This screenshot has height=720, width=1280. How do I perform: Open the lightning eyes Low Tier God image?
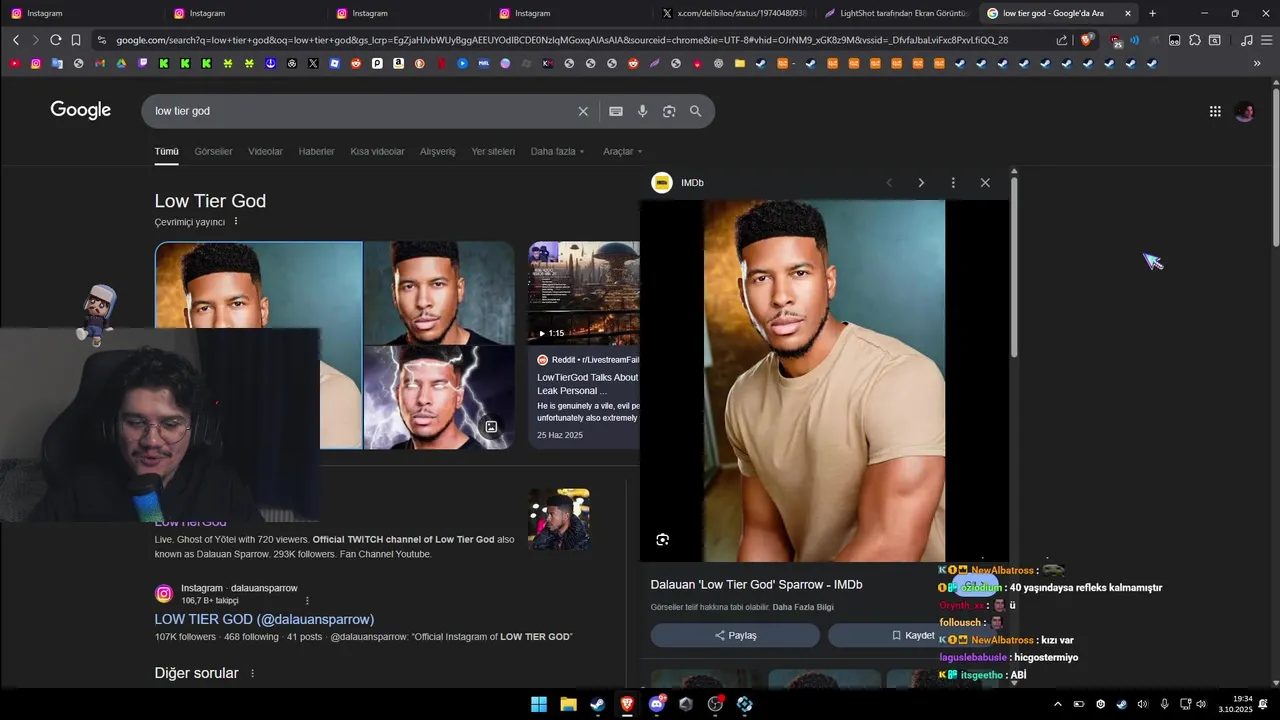(439, 397)
